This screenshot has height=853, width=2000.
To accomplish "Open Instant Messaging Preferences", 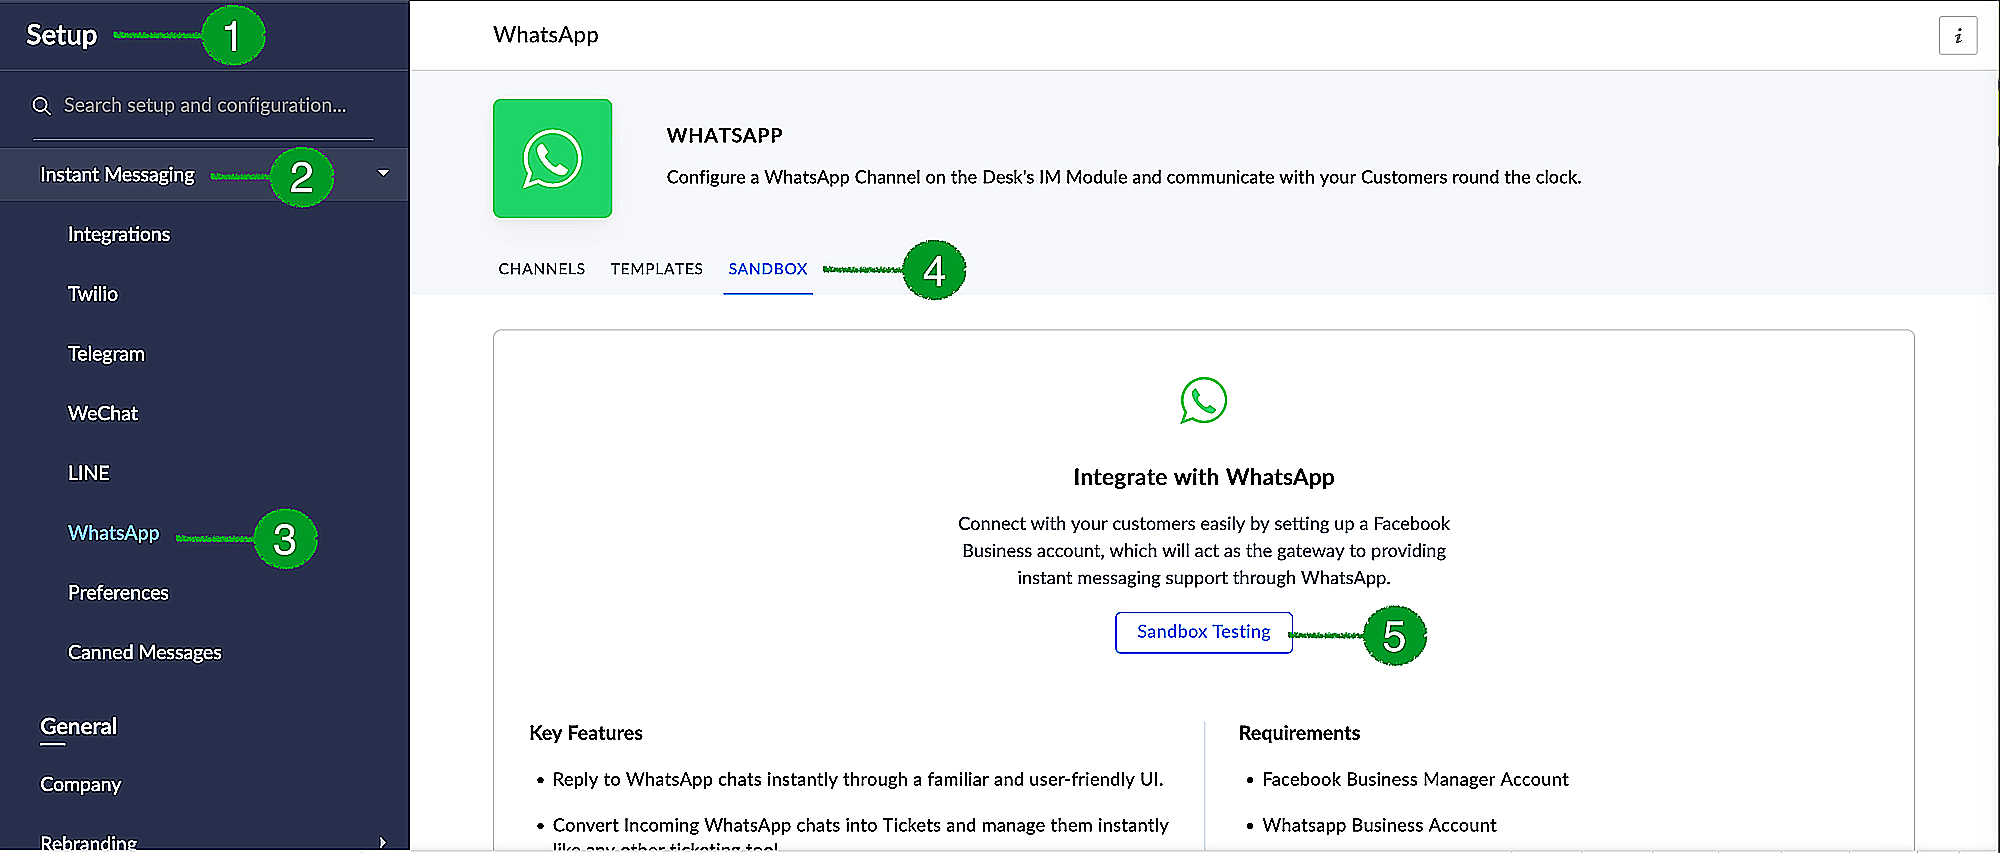I will (x=118, y=593).
